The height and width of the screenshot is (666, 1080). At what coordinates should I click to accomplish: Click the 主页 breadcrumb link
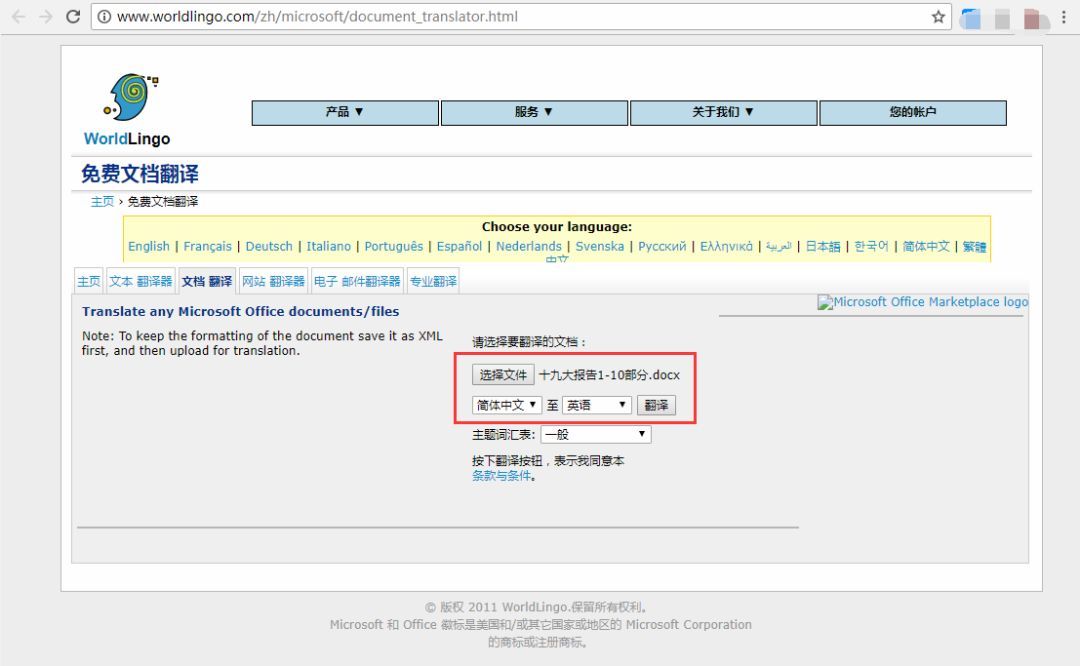click(102, 202)
